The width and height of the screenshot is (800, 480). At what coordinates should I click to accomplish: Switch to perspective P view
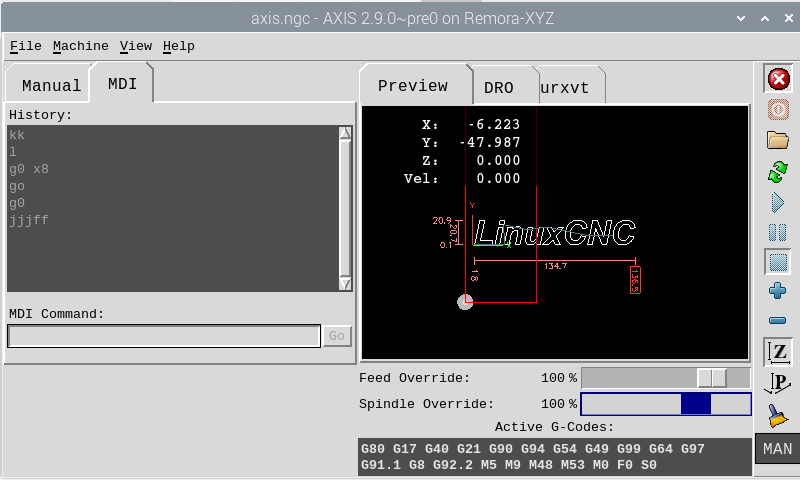[778, 383]
